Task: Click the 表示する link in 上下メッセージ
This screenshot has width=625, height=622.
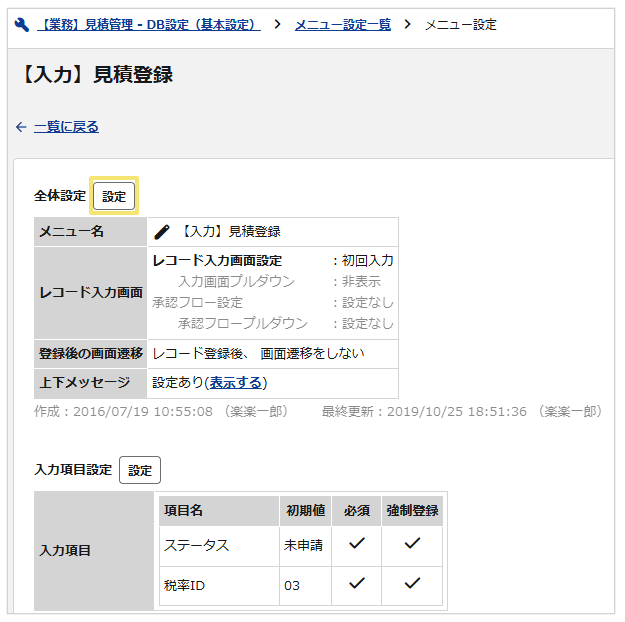Action: (x=236, y=383)
